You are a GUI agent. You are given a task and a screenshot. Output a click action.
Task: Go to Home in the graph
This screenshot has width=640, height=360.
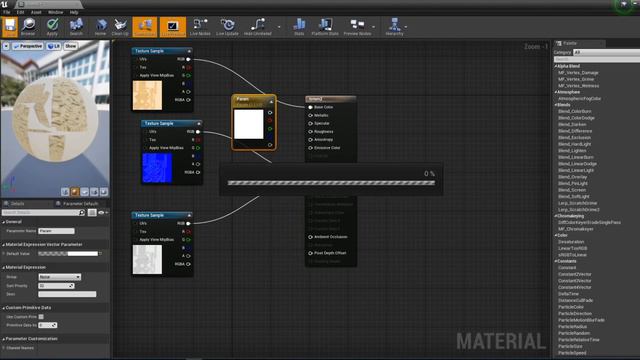point(100,27)
